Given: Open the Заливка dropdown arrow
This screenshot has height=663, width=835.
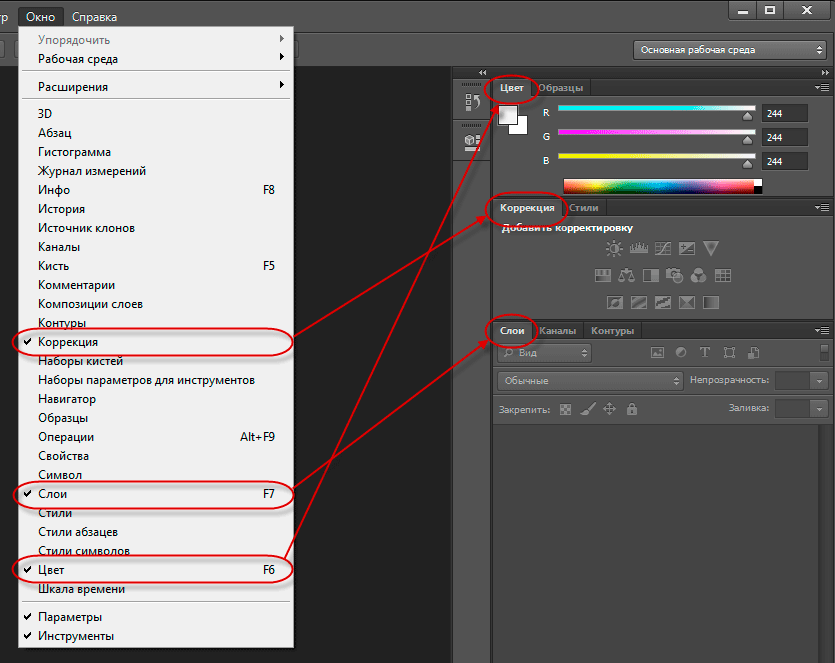Looking at the screenshot, I should [819, 409].
